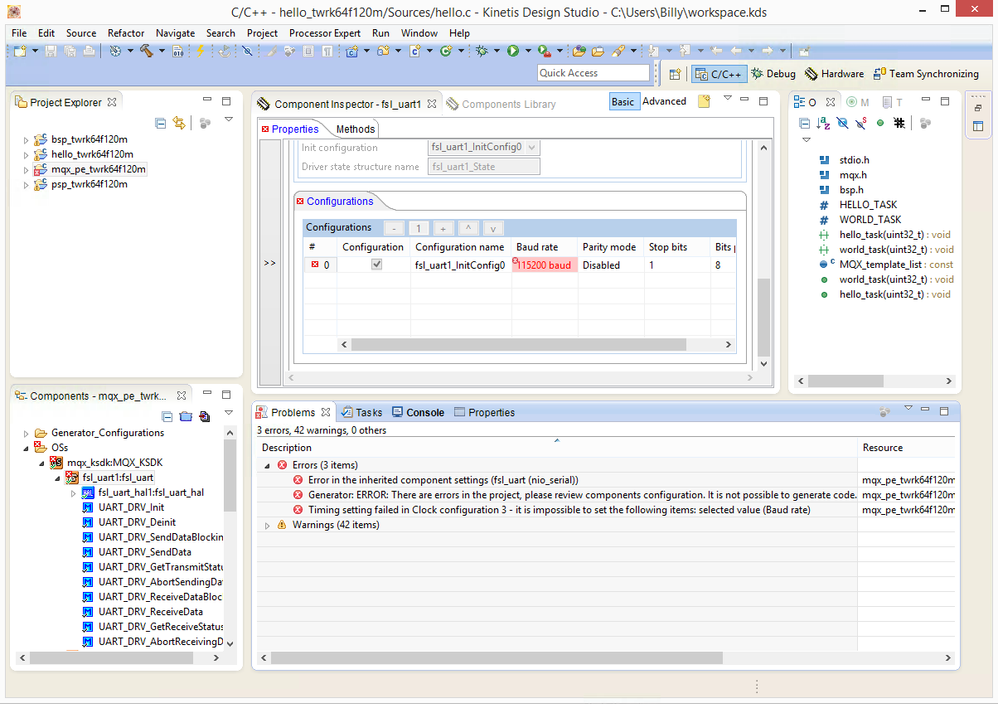
Task: Click the move down arrow in Configurations header
Action: pos(493,228)
